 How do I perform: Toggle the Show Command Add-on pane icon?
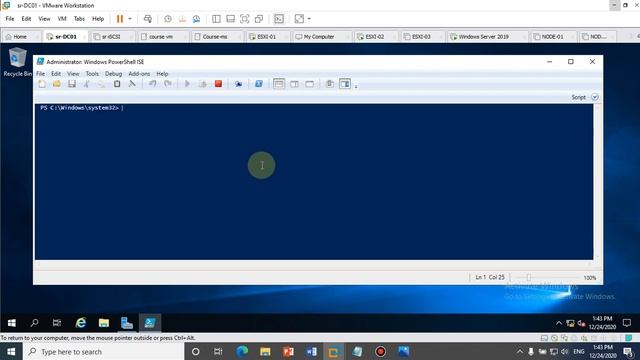pyautogui.click(x=345, y=84)
